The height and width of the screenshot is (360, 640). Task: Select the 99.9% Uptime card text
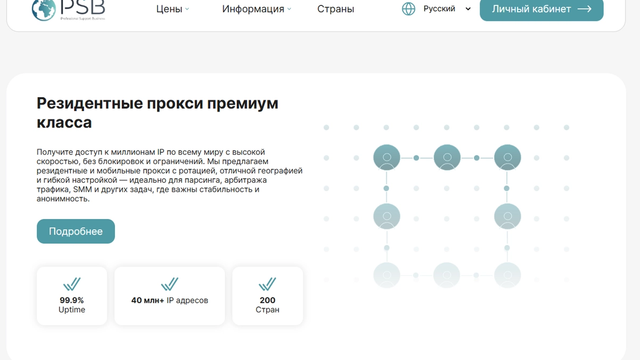pos(72,305)
